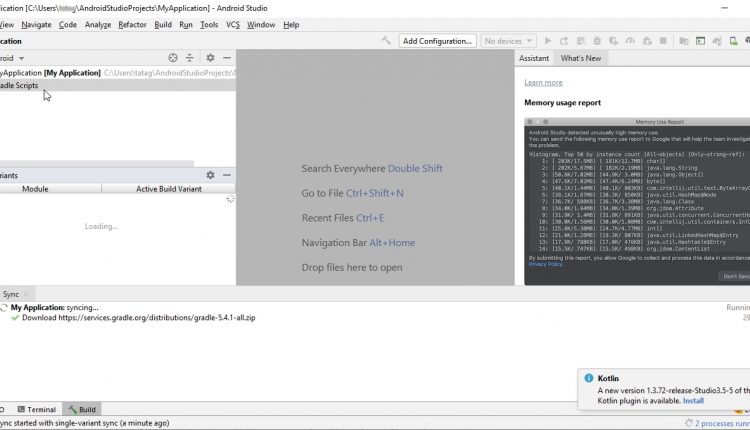
Task: Click the Apply Code Changes icon
Action: point(581,41)
